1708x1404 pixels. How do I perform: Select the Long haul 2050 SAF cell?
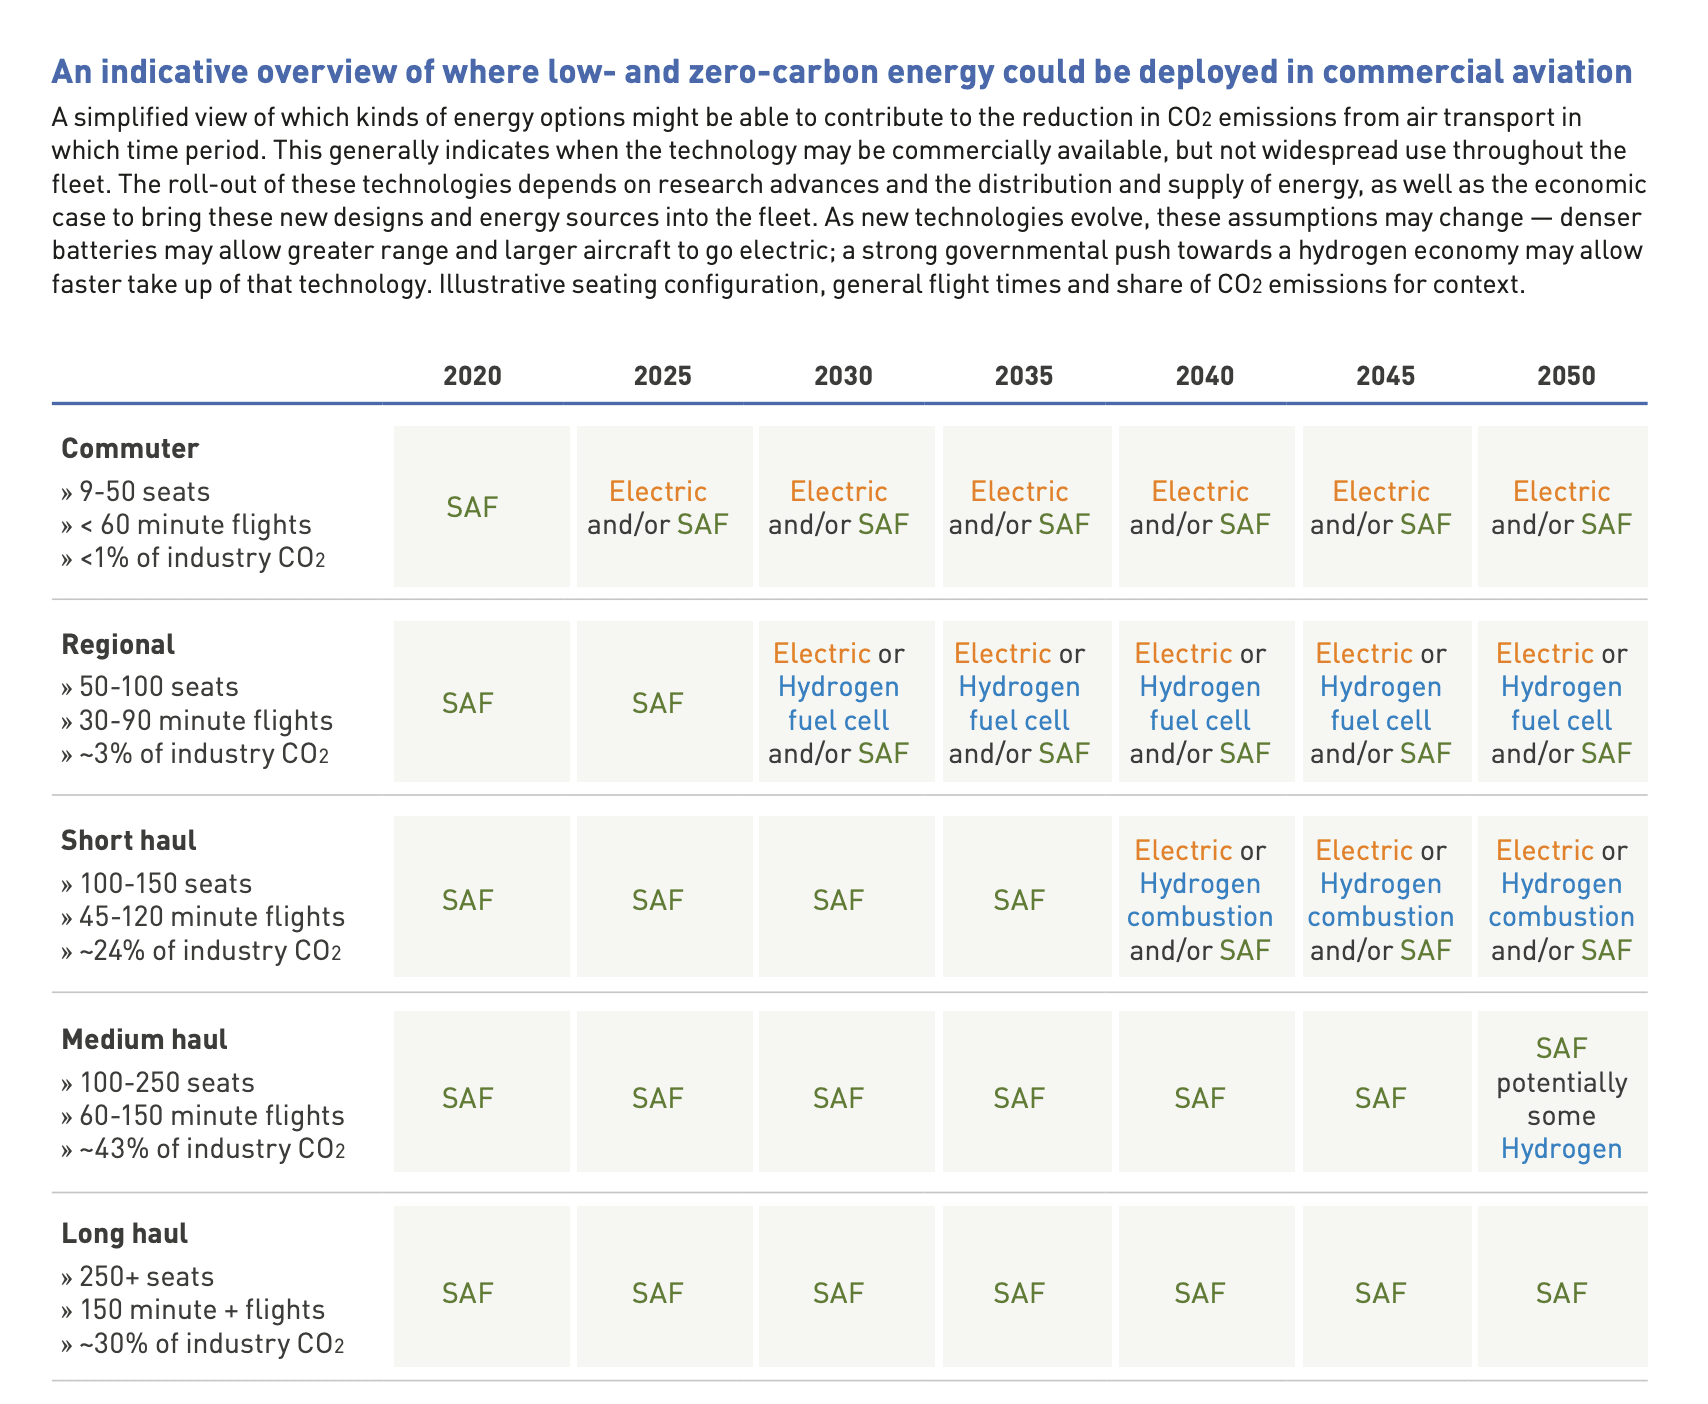point(1562,1293)
